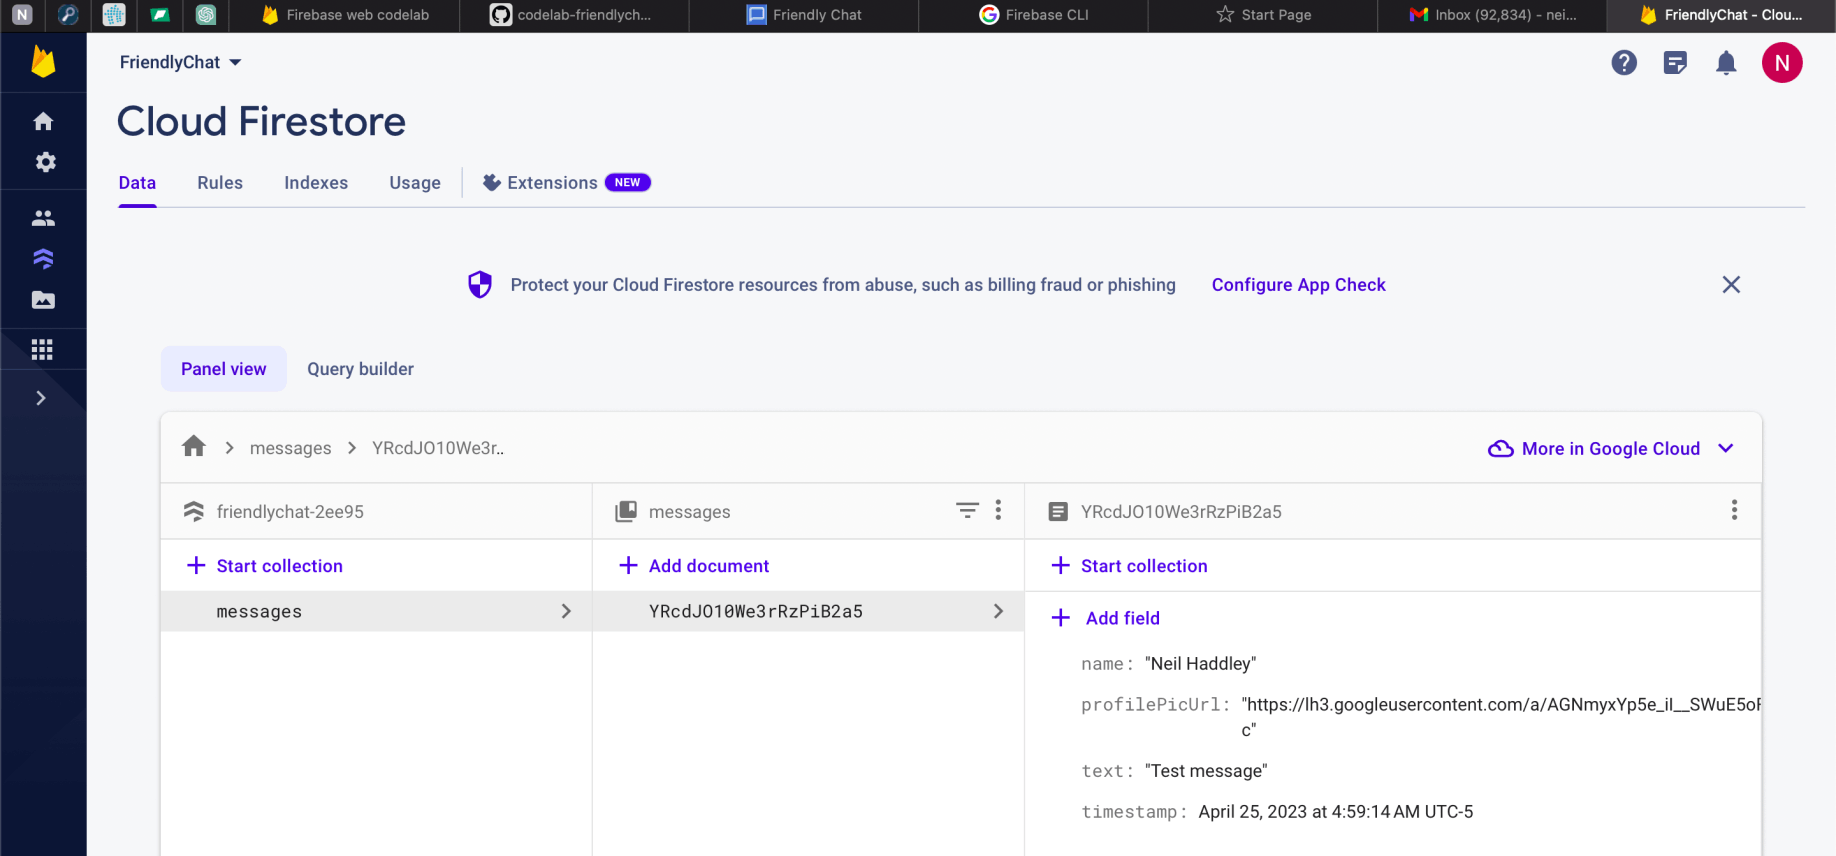
Task: Switch to the Rules tab
Action: [x=220, y=183]
